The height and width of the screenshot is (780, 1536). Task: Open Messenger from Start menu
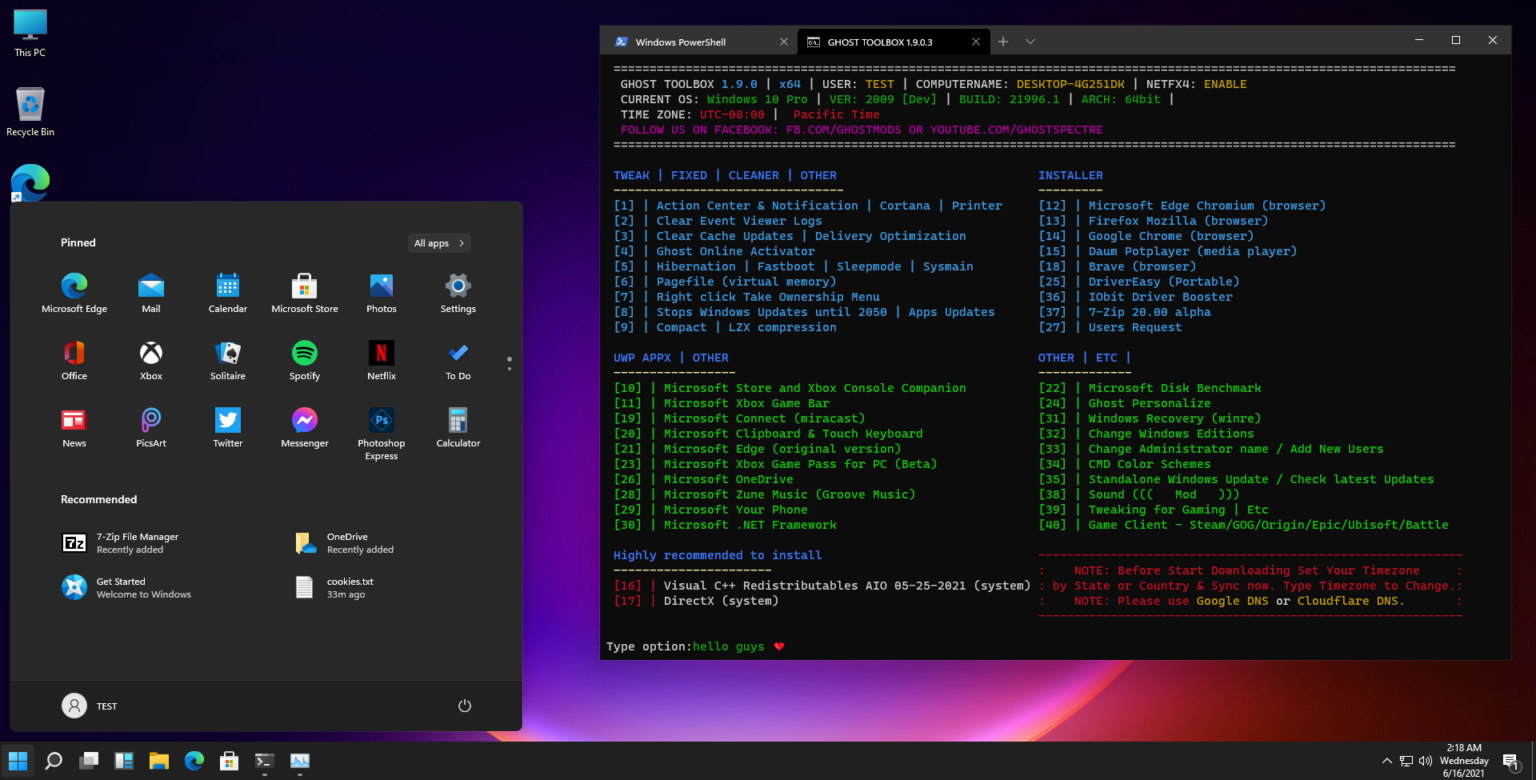pyautogui.click(x=305, y=427)
